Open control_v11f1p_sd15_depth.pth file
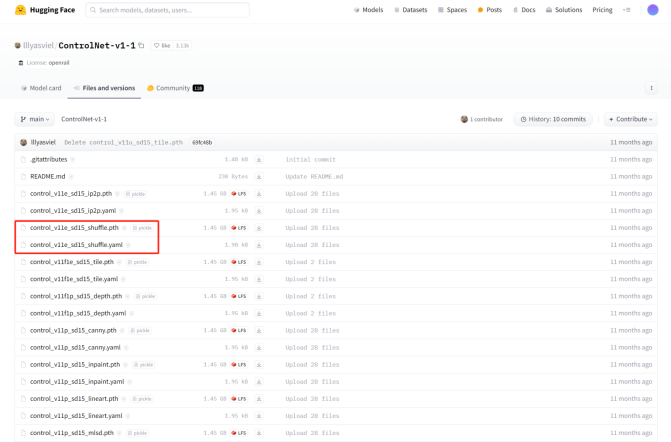671x442 pixels. pos(76,296)
